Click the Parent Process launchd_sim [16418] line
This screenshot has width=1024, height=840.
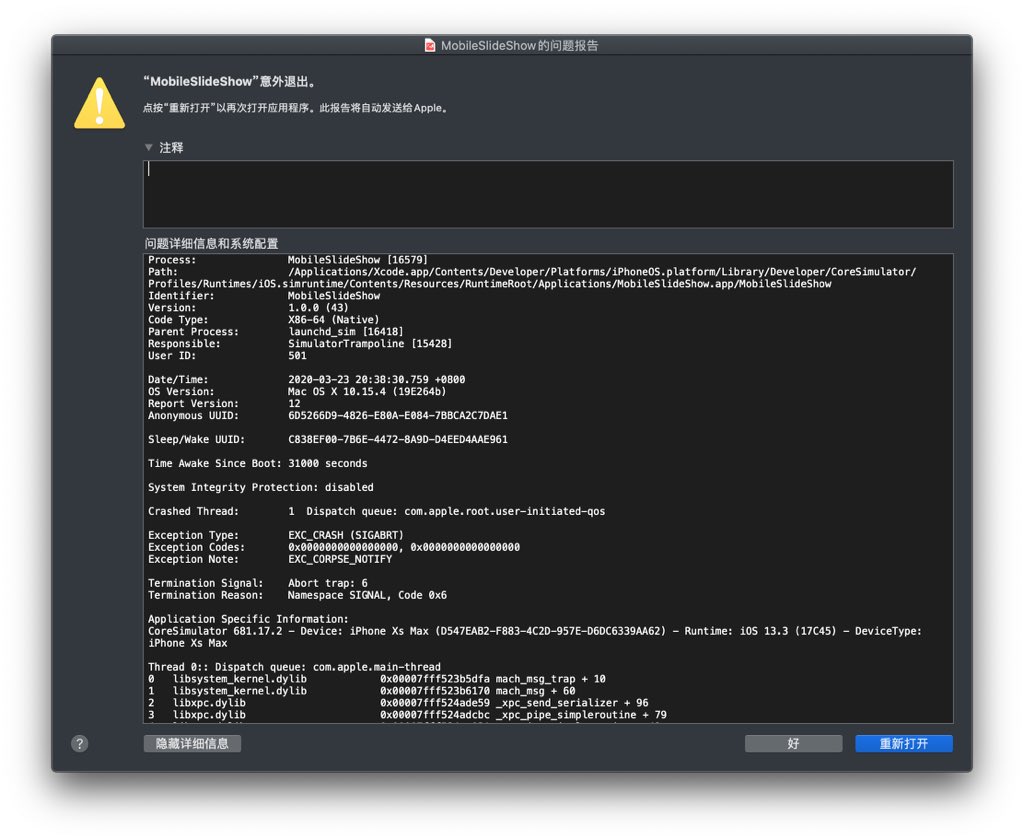276,332
